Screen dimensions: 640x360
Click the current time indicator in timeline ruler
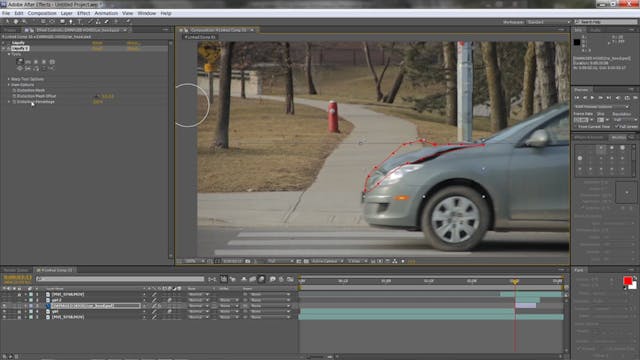pos(515,282)
